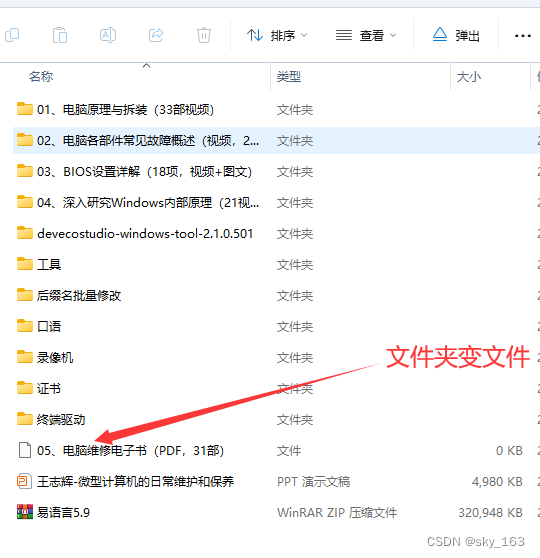Select the folder name 工具
The height and width of the screenshot is (558, 540).
point(49,264)
